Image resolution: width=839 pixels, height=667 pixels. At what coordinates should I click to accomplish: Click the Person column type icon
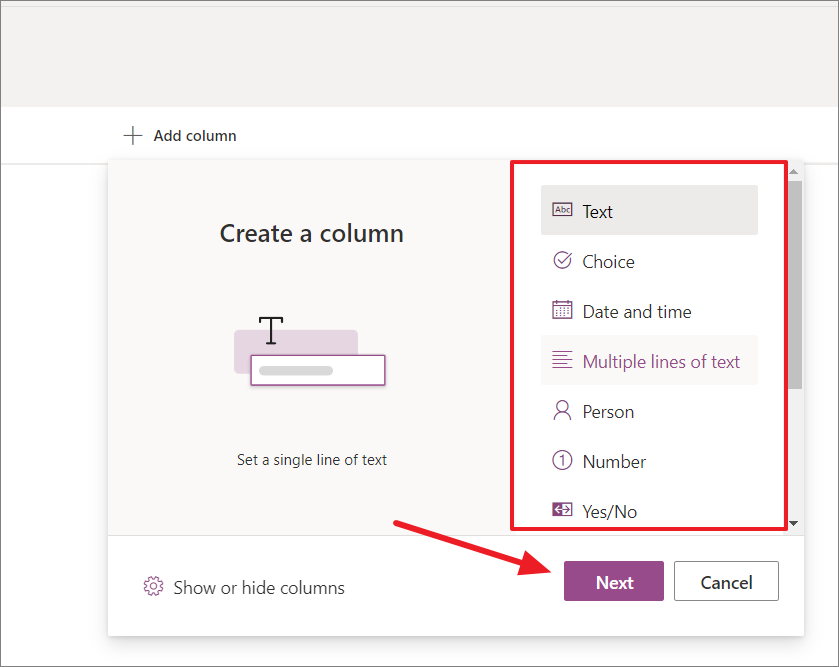[x=563, y=411]
